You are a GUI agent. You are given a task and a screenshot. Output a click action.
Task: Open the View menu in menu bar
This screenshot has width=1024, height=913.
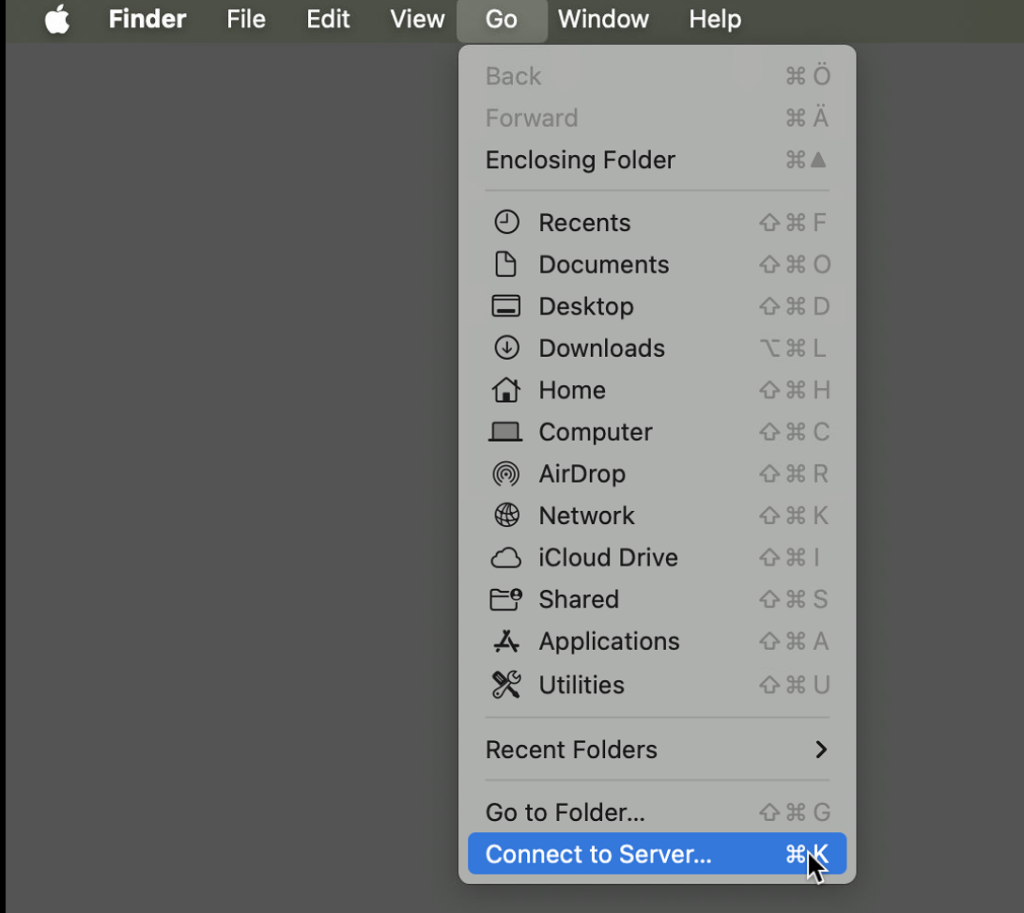pyautogui.click(x=417, y=19)
